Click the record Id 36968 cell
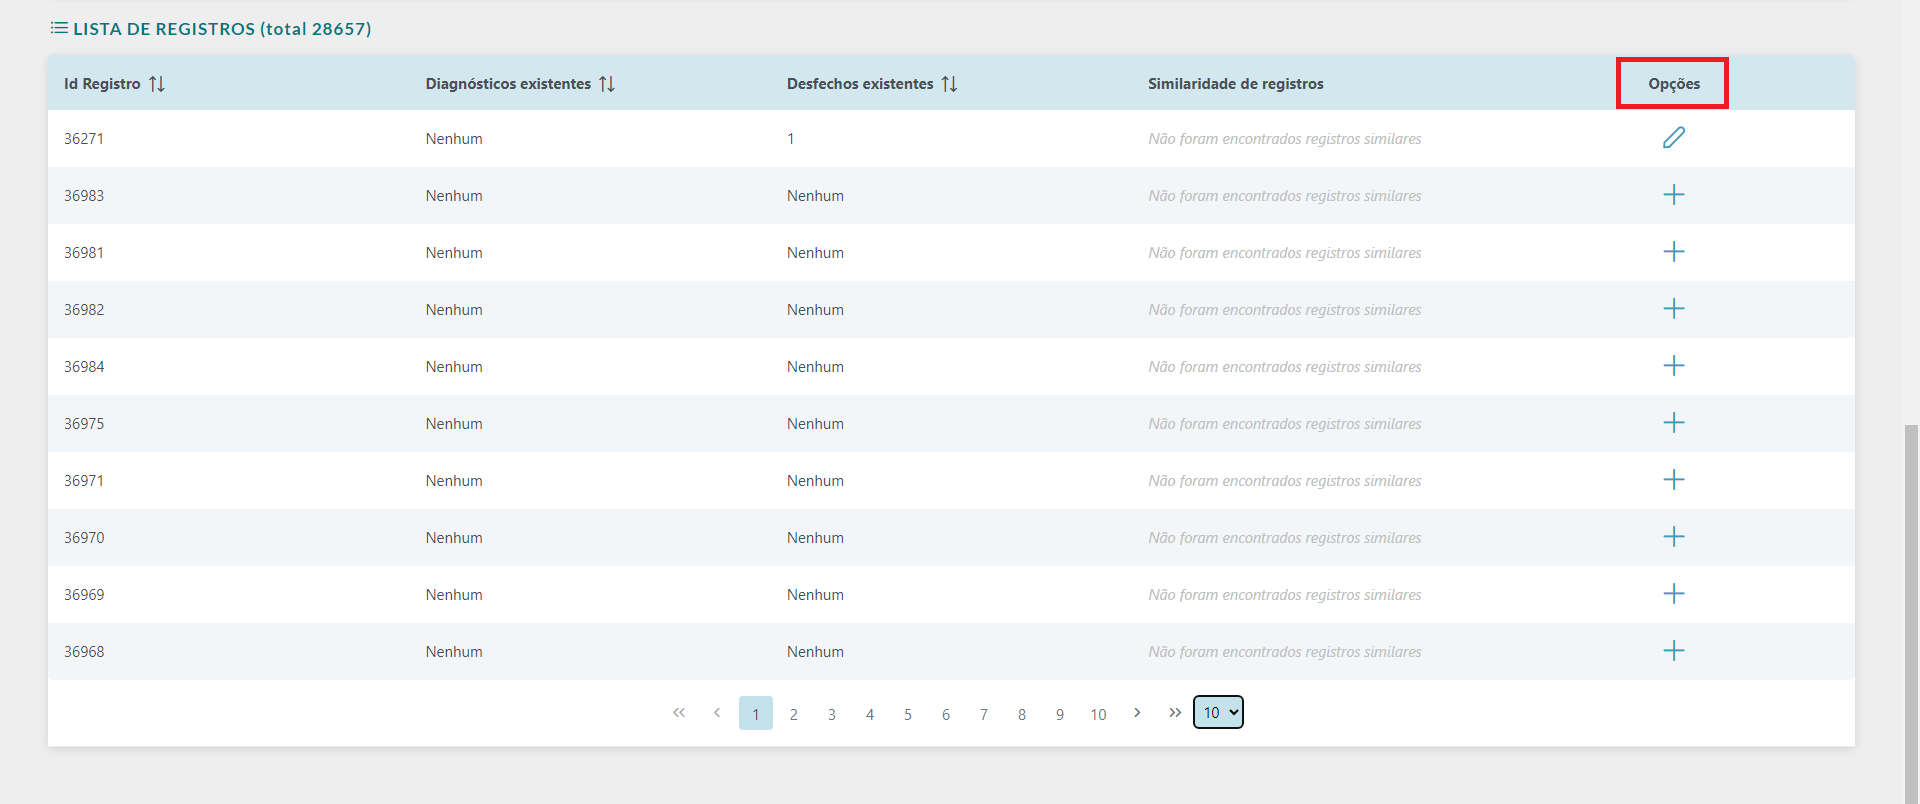Viewport: 1920px width, 804px height. point(84,652)
